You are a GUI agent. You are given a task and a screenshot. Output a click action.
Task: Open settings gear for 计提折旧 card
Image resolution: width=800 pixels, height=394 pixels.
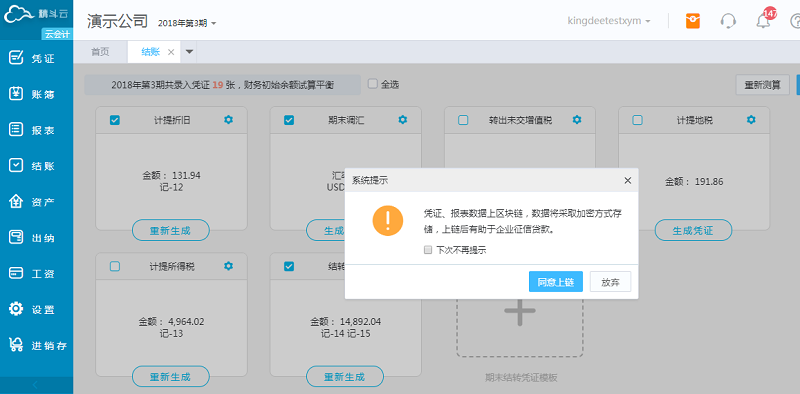click(228, 119)
